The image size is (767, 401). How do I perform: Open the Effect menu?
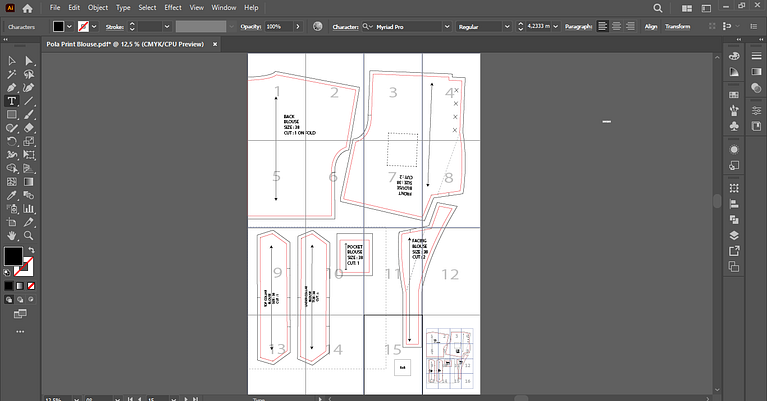point(173,8)
